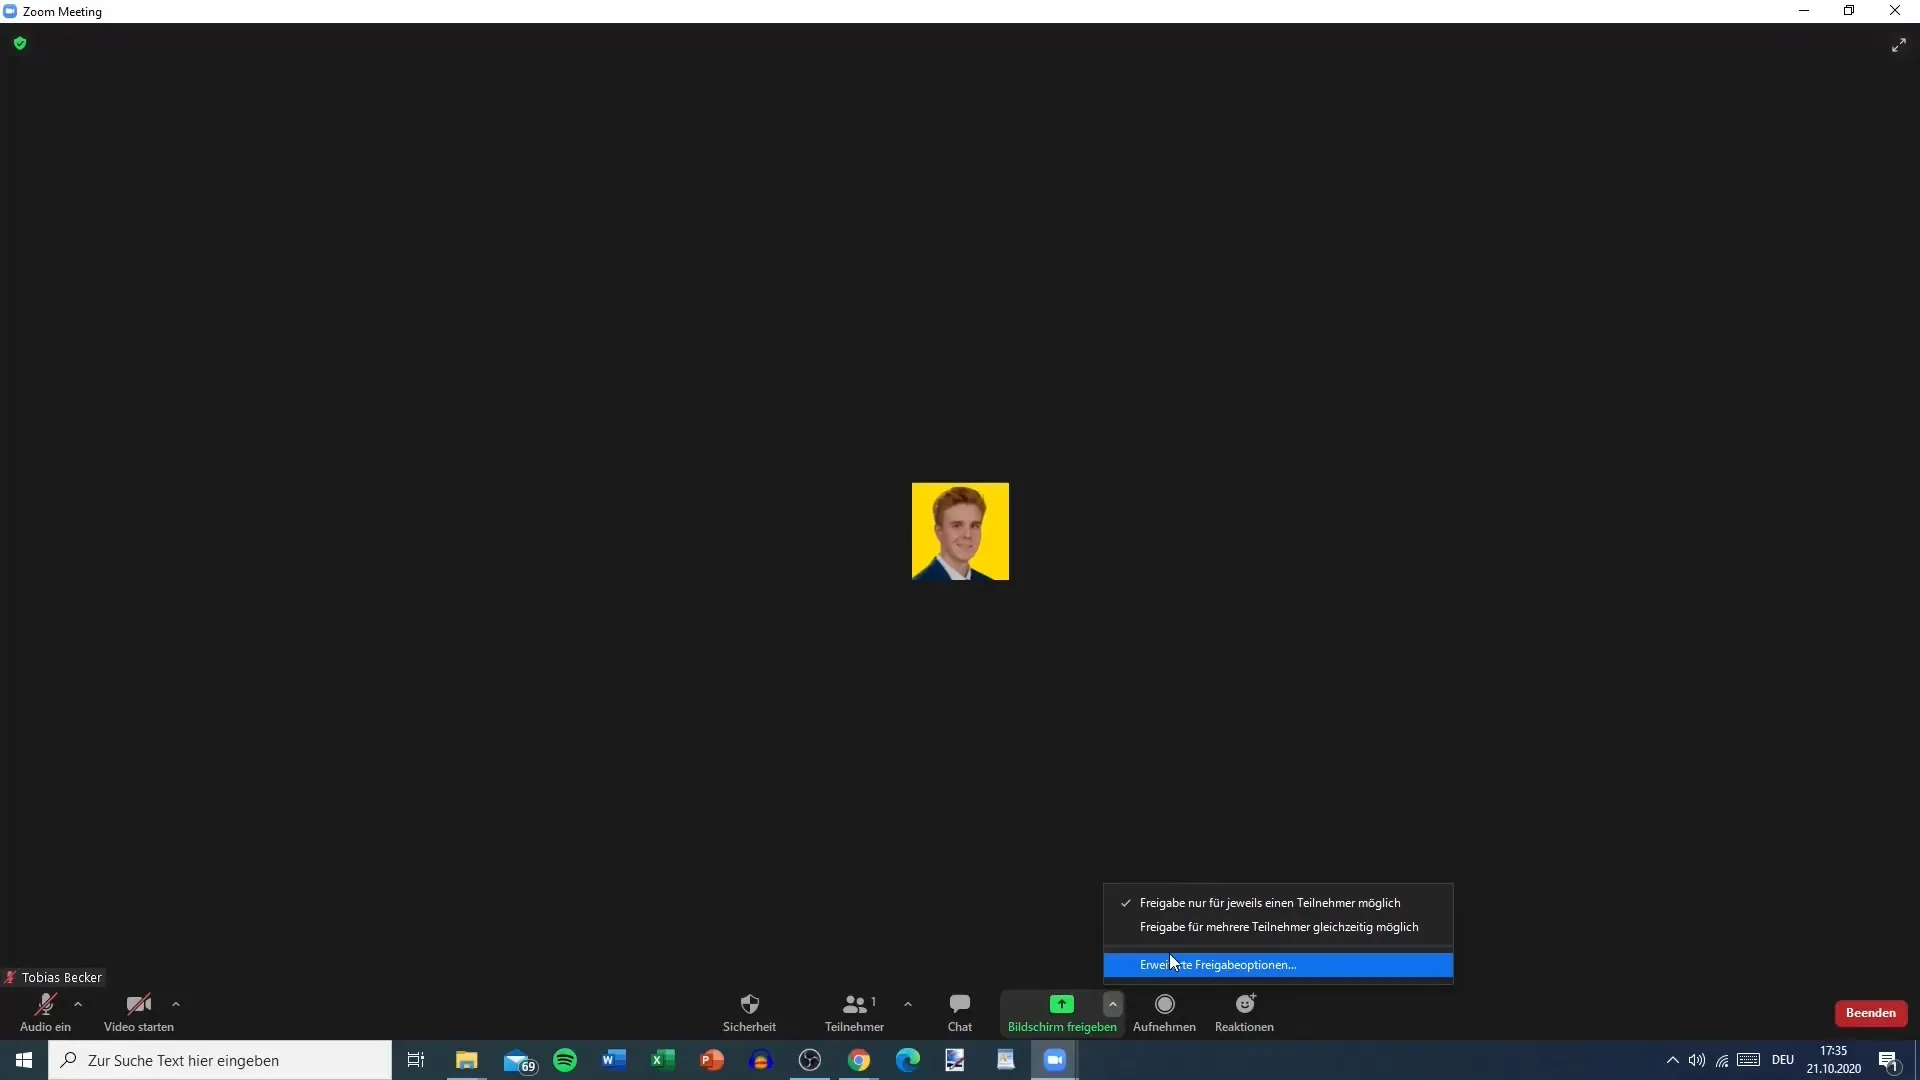Click the Windows search box
The height and width of the screenshot is (1080, 1920).
pos(220,1060)
